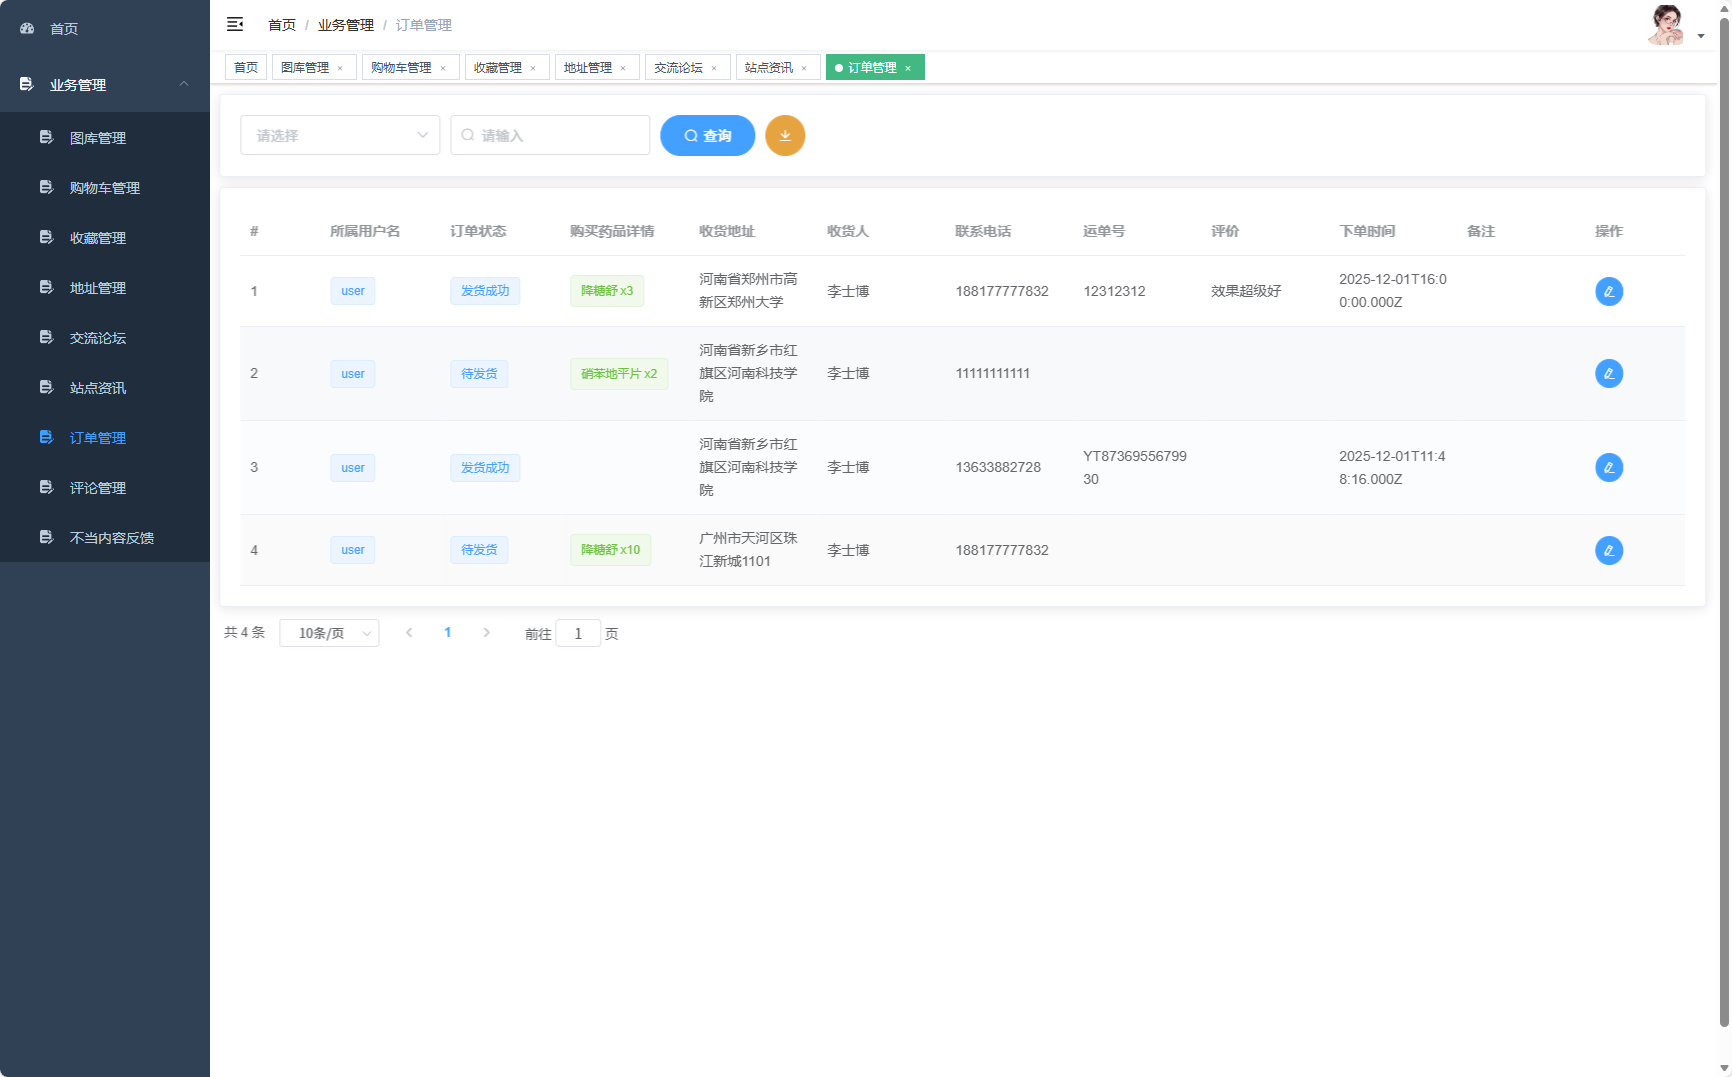
Task: Close the 图库管理 tab
Action: tap(340, 68)
